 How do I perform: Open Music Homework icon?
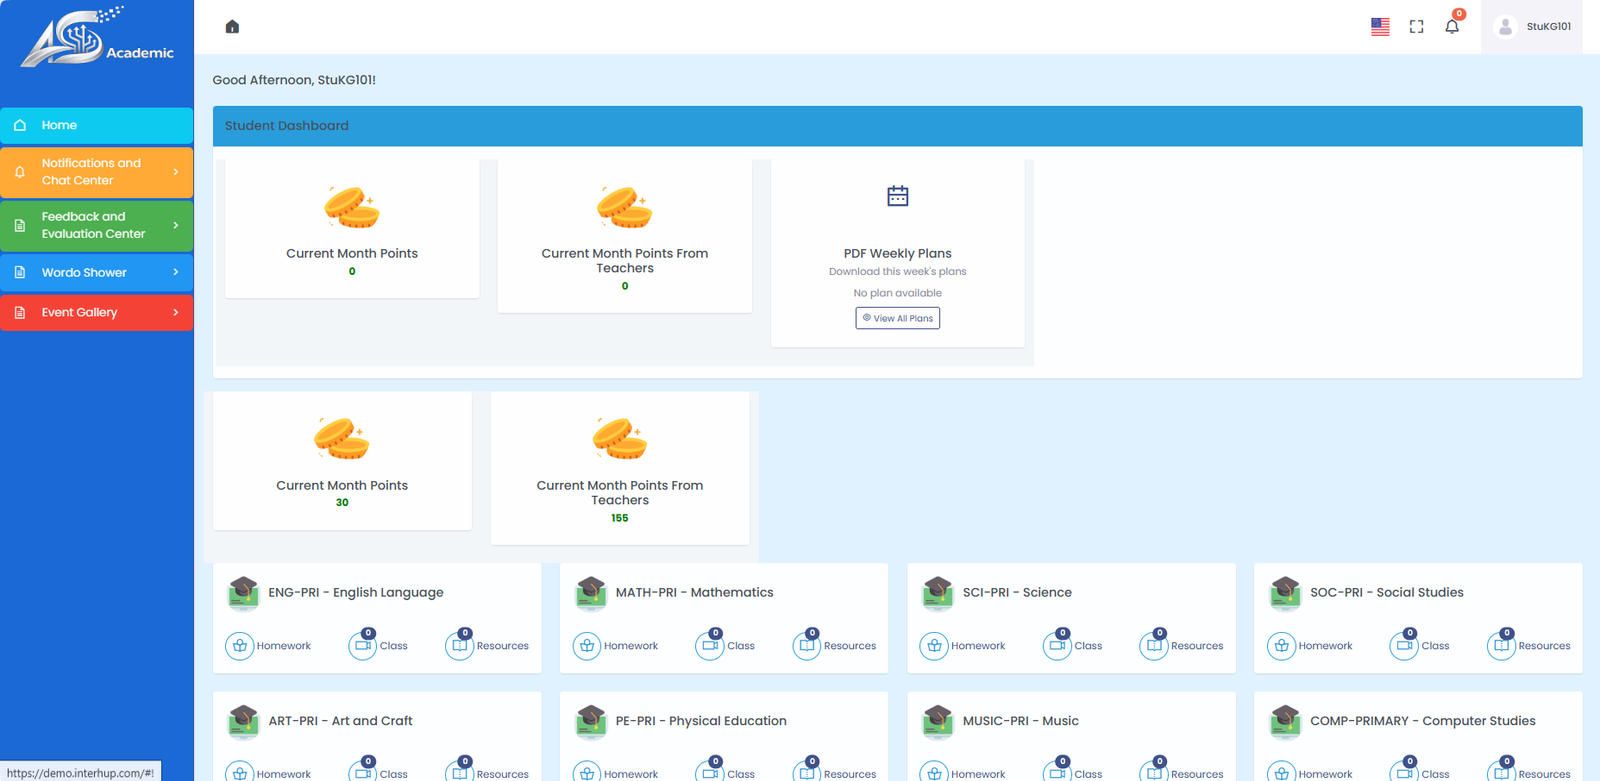(934, 773)
